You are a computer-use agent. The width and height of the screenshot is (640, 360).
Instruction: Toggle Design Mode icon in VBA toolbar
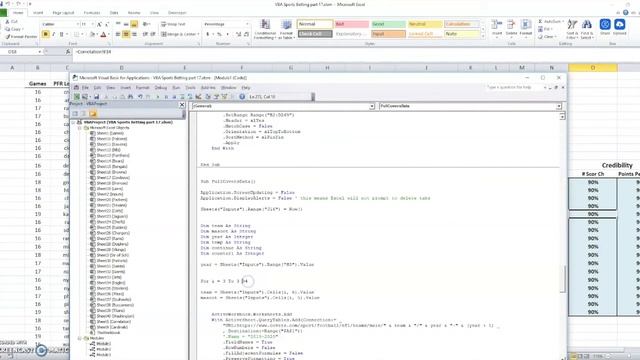pos(182,97)
